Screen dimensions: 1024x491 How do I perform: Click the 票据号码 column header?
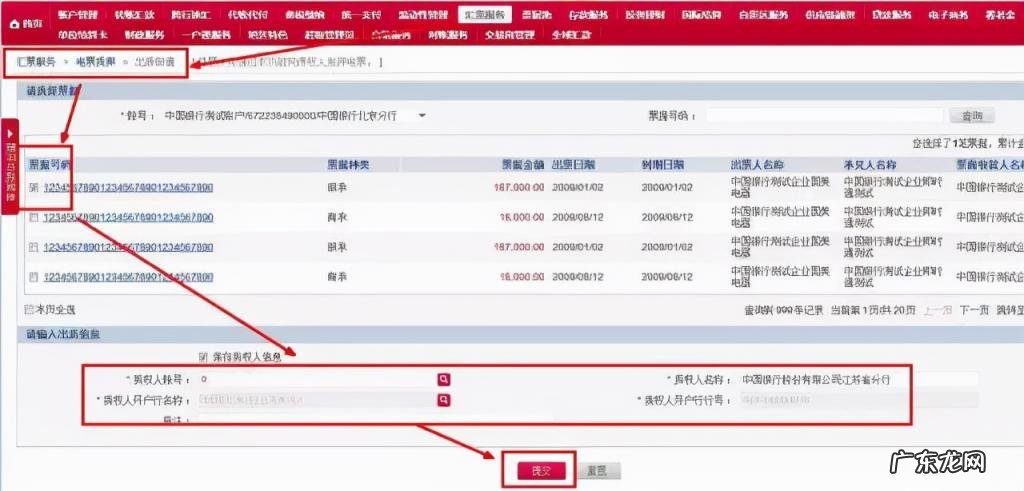click(51, 165)
